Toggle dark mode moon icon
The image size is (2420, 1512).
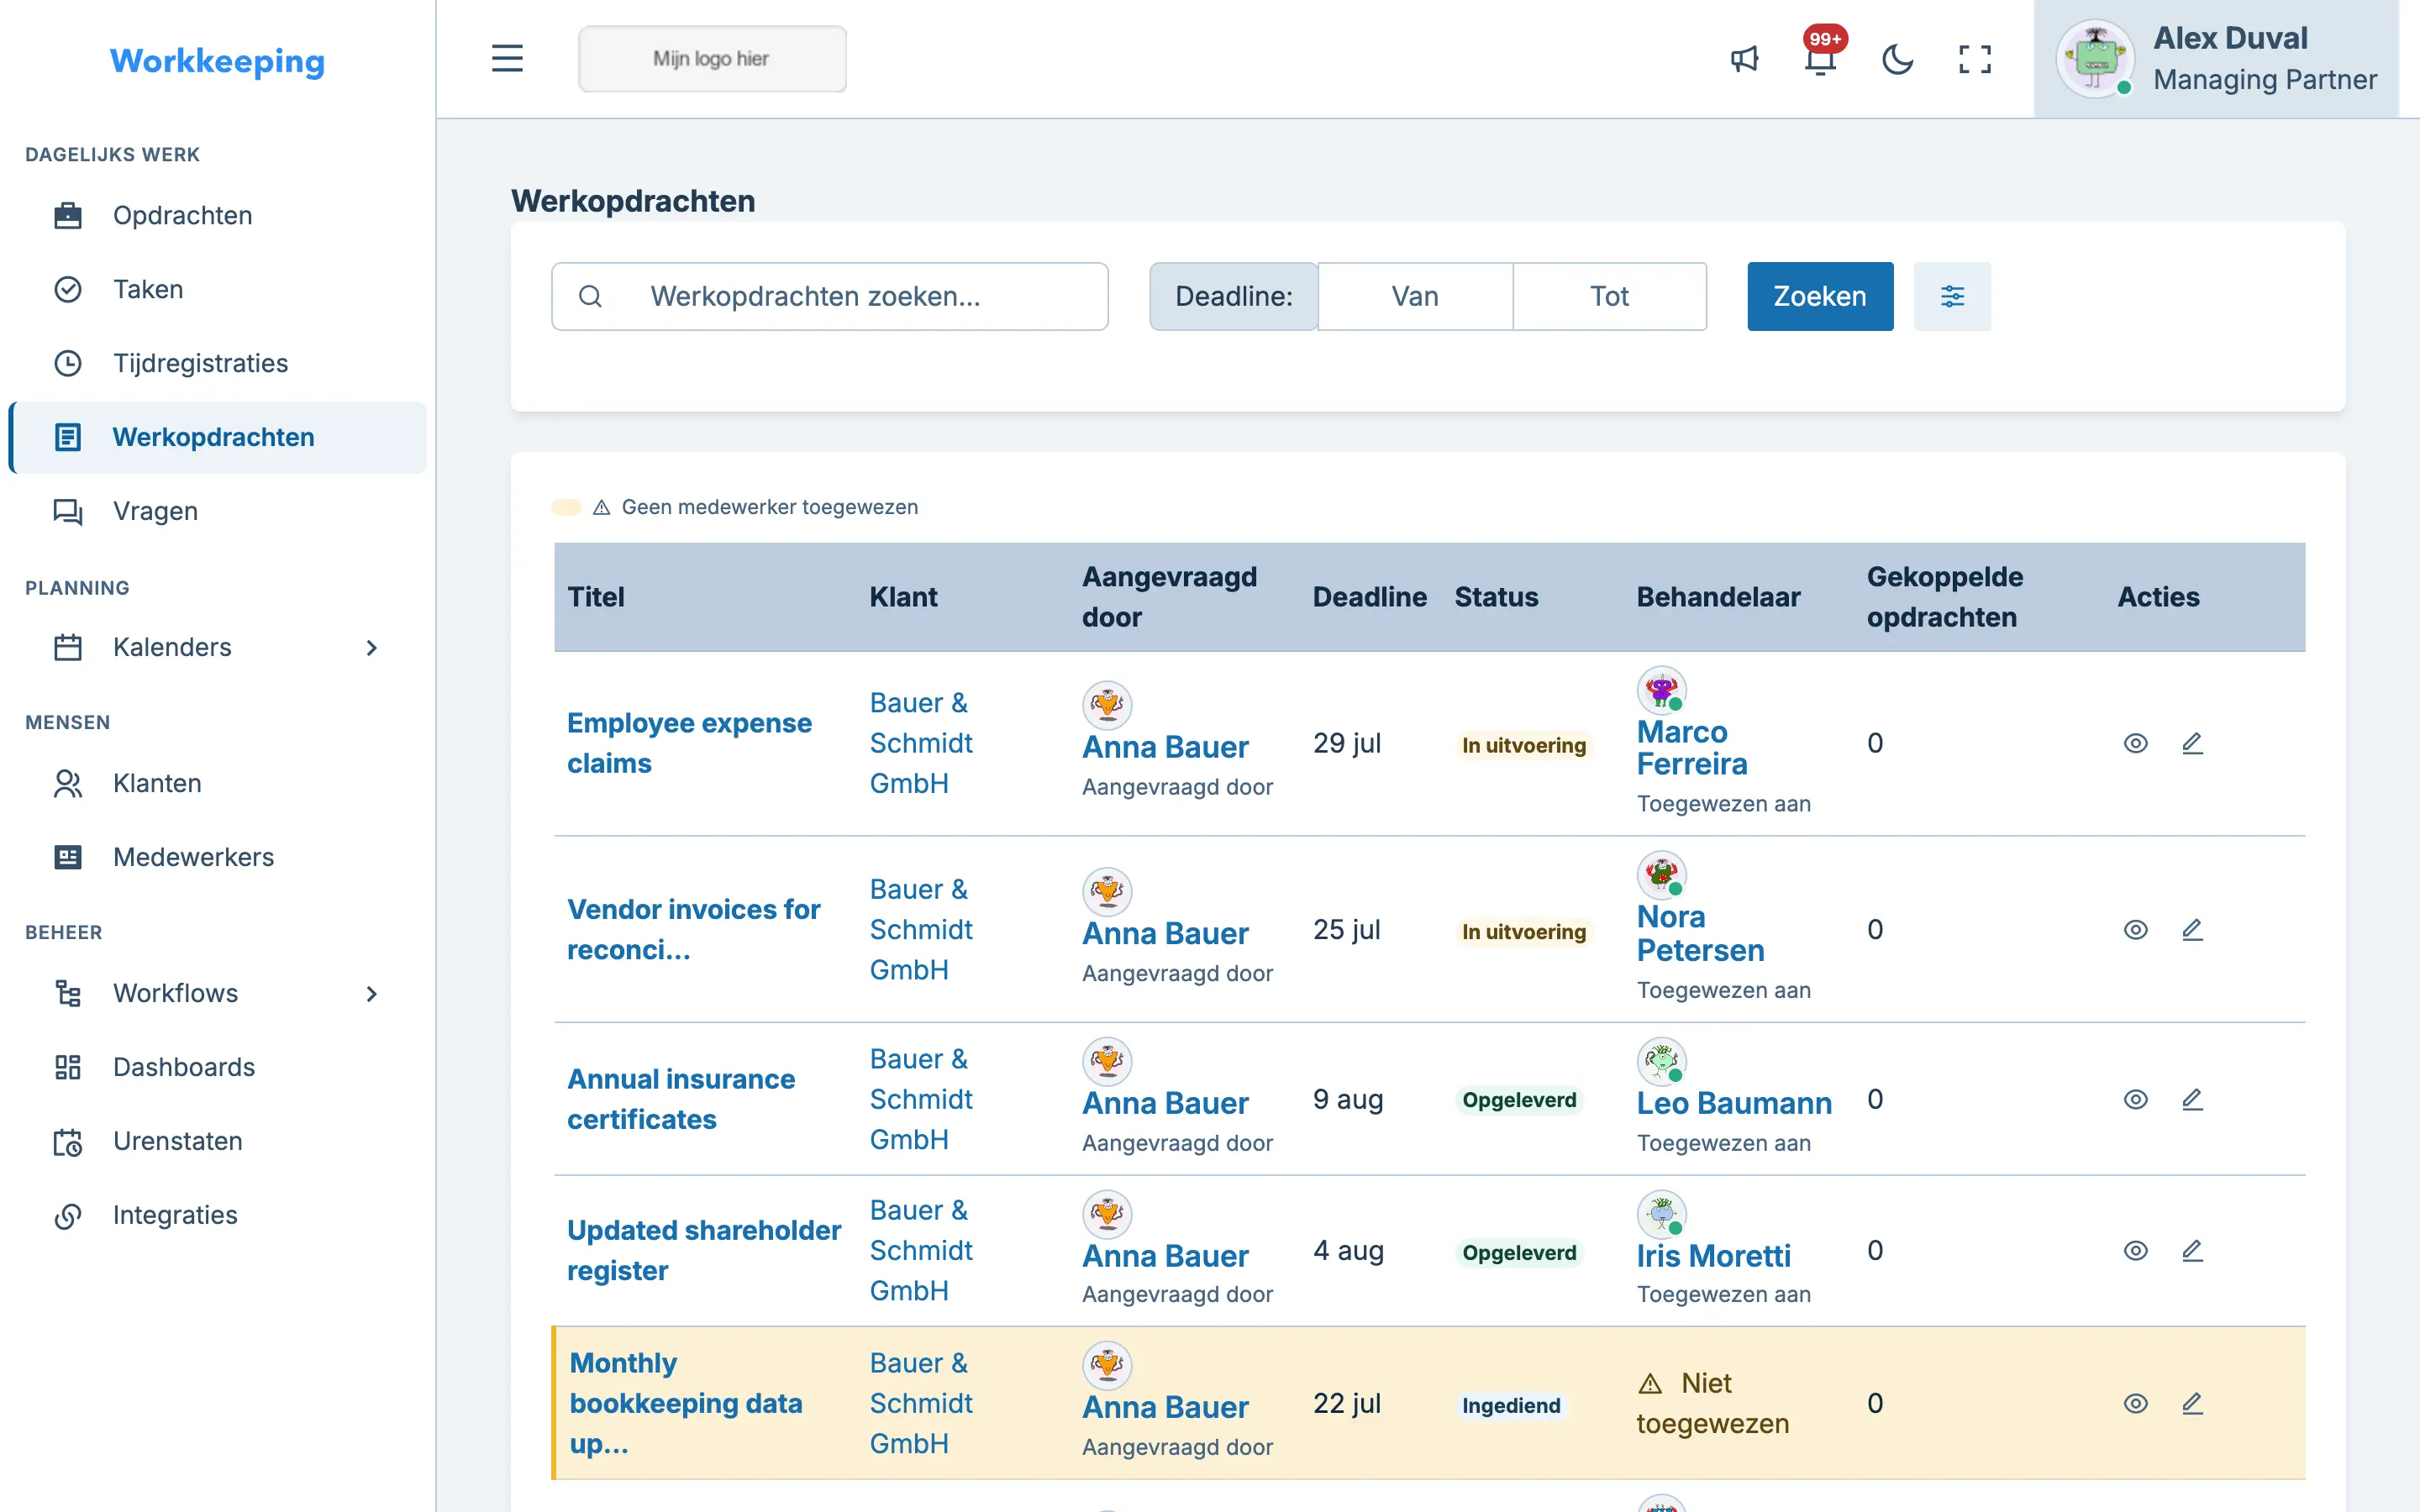(1897, 59)
